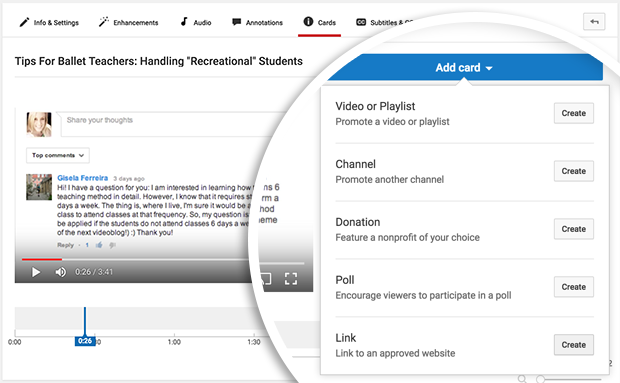Open the Subtitles & CC tab

click(384, 23)
